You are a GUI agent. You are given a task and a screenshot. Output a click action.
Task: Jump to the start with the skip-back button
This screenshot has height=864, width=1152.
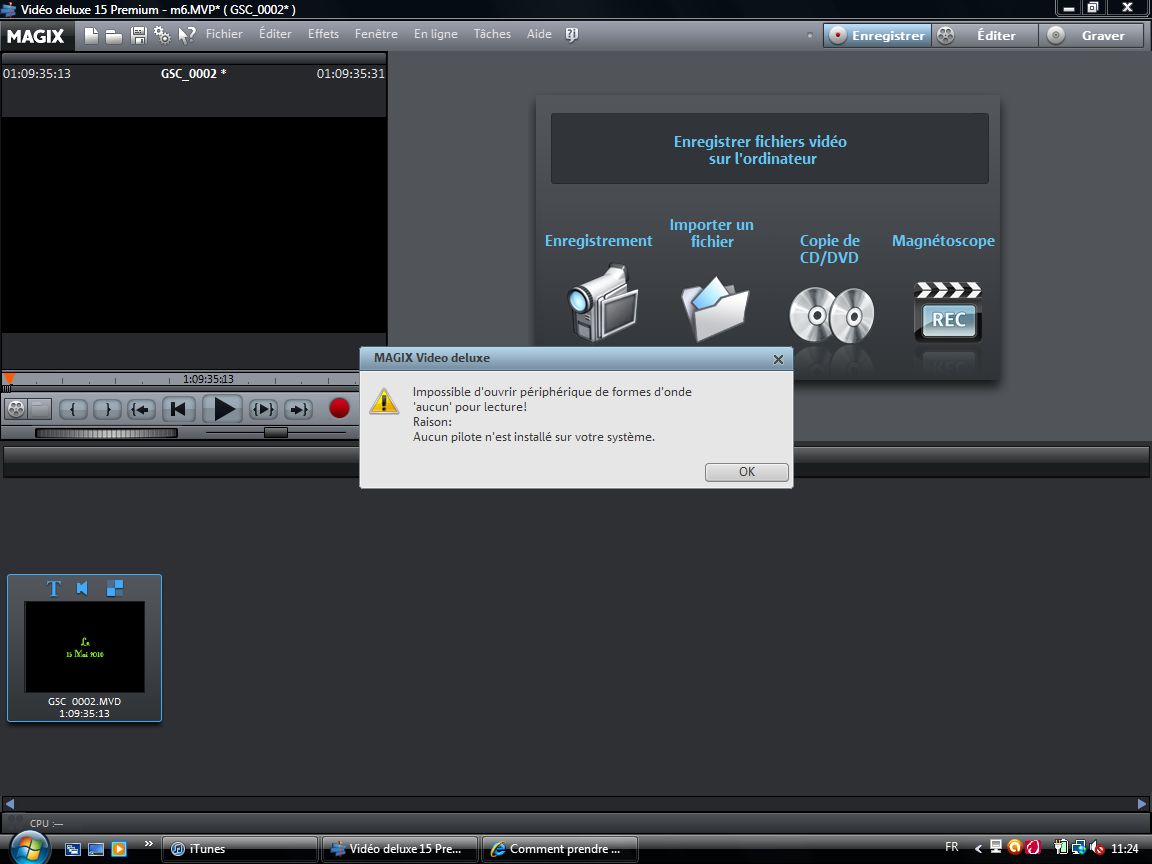[x=178, y=408]
